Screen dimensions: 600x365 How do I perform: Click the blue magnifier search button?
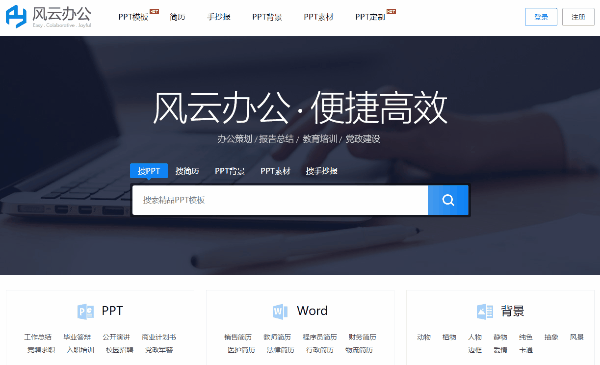click(448, 200)
